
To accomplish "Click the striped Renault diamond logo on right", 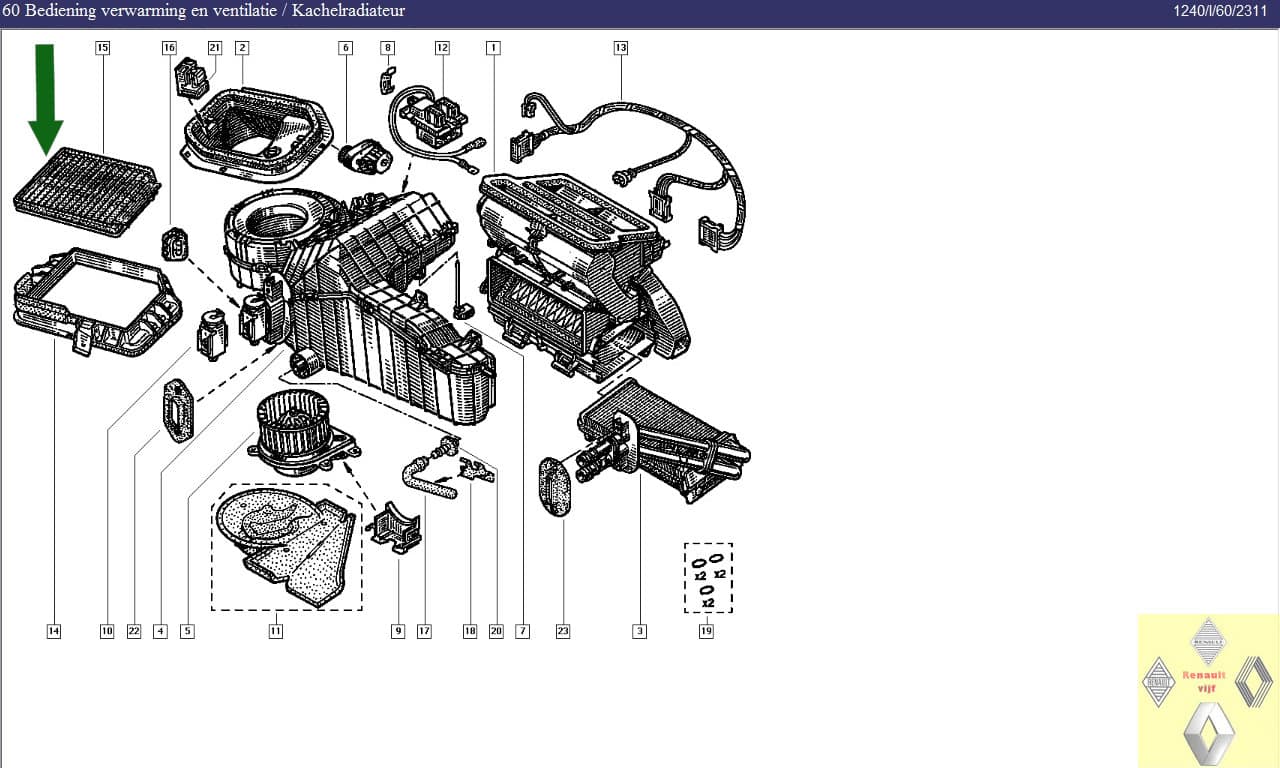I will pos(1253,682).
